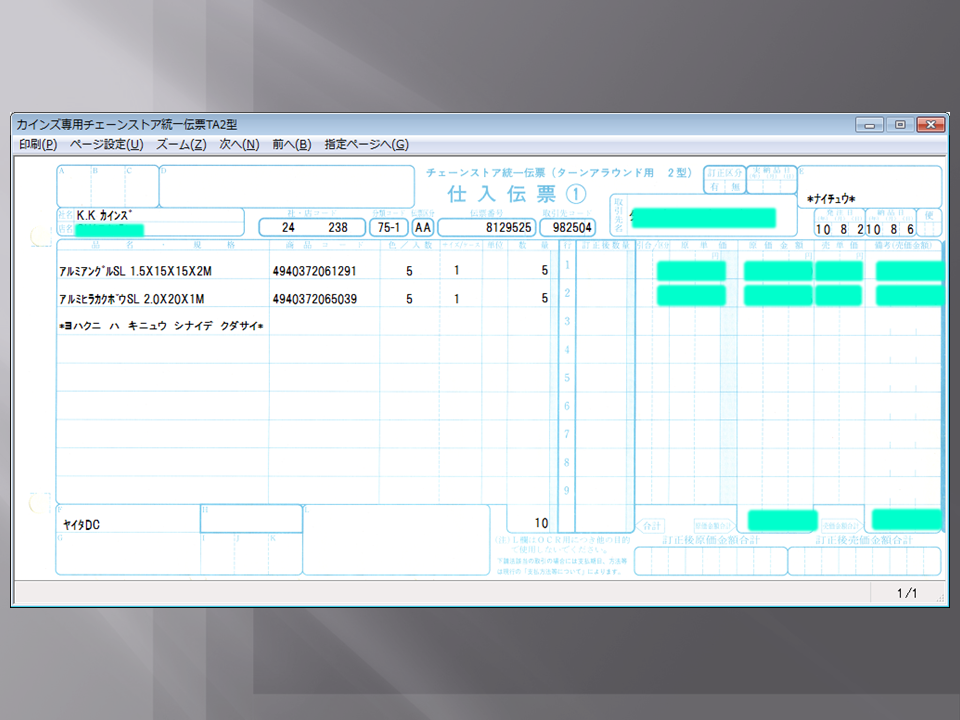The image size is (960, 720).
Task: Select the product row アルミアングルSL 1.5X15X15X2M
Action: (136, 271)
